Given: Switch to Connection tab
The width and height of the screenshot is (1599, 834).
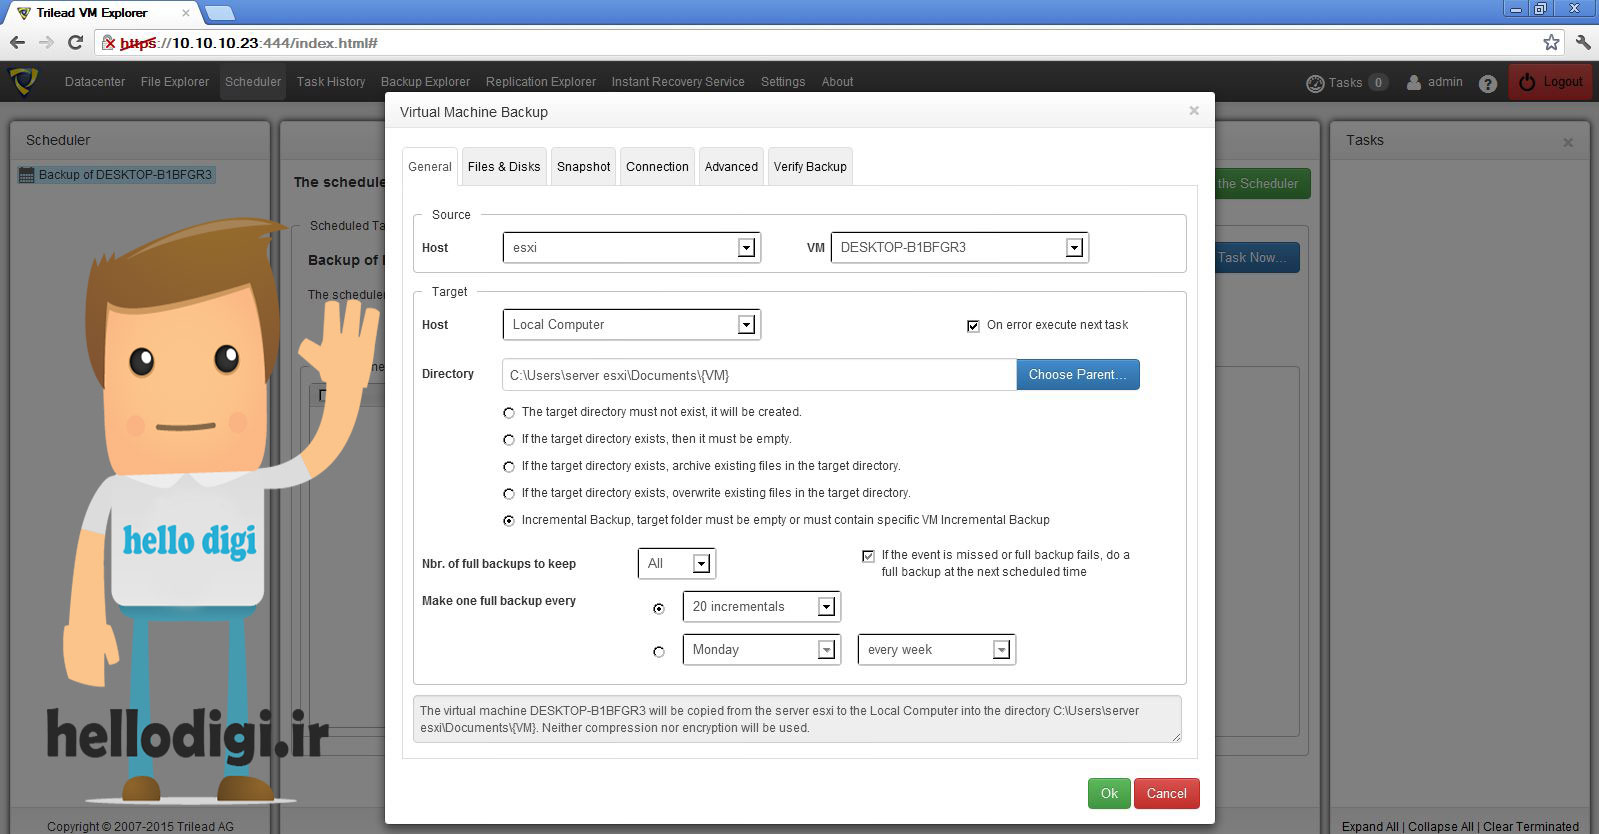Looking at the screenshot, I should point(657,166).
